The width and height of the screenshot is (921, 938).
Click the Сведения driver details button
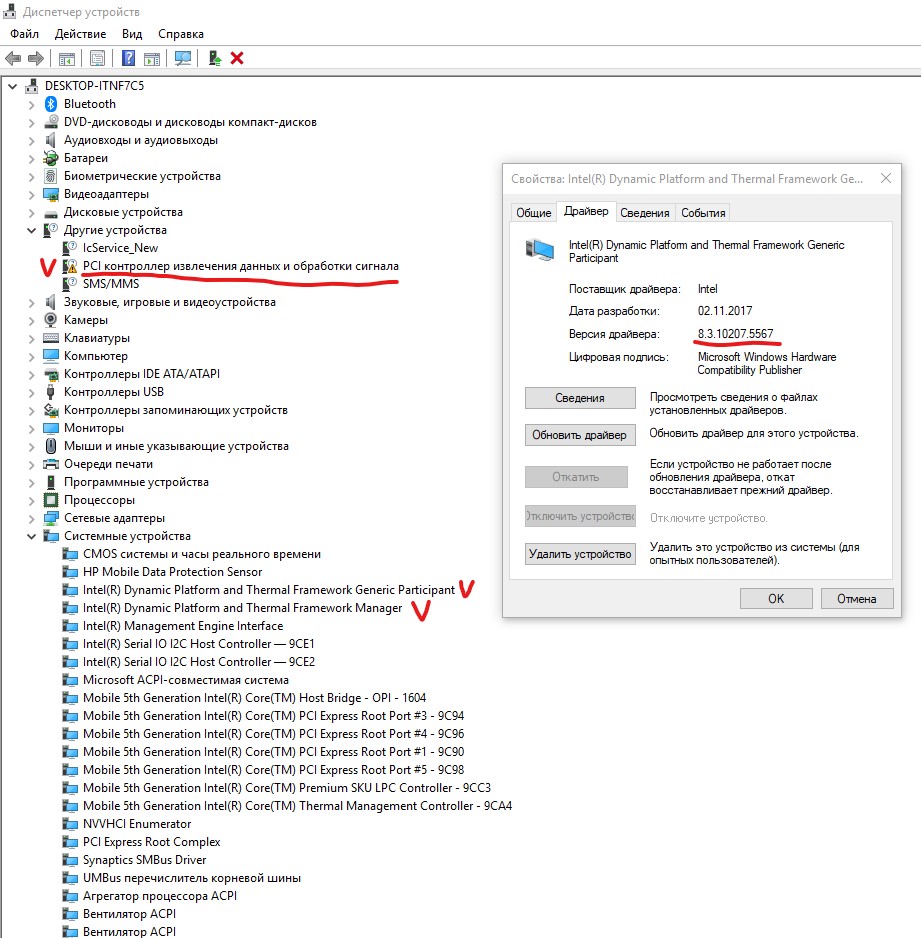tap(580, 398)
